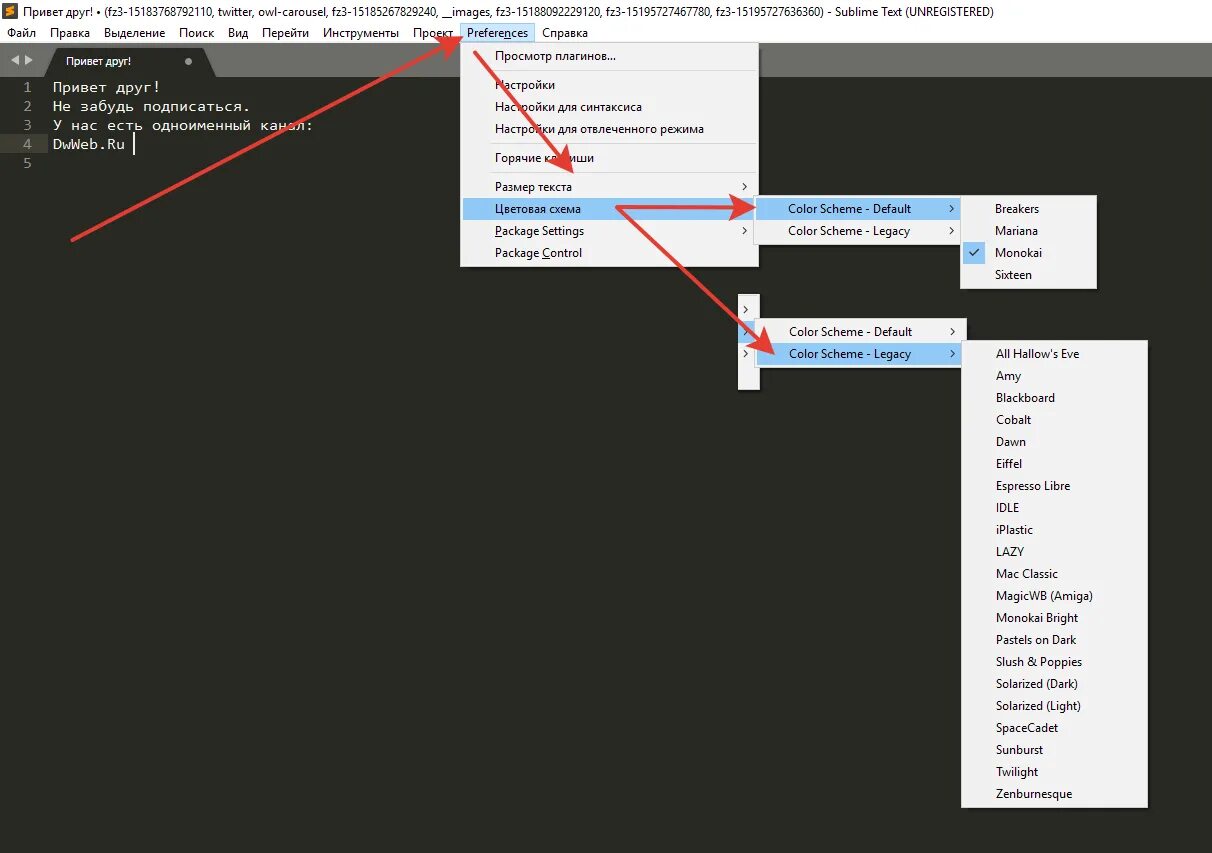Open the Инструменты menu
The height and width of the screenshot is (853, 1212).
point(361,33)
